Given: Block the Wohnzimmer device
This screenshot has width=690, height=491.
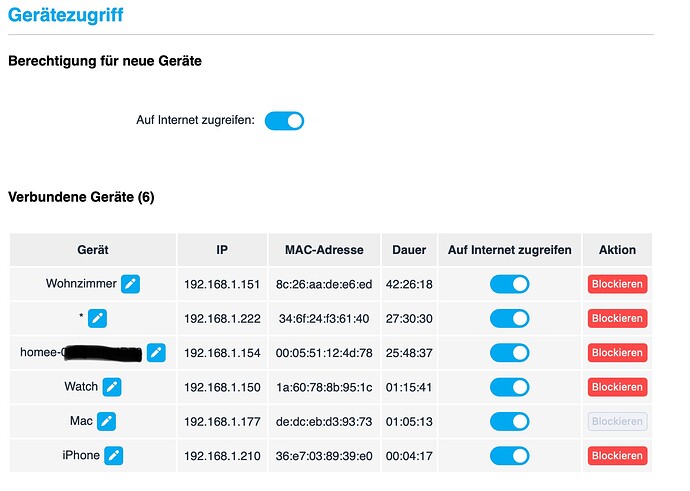Looking at the screenshot, I should pyautogui.click(x=617, y=284).
